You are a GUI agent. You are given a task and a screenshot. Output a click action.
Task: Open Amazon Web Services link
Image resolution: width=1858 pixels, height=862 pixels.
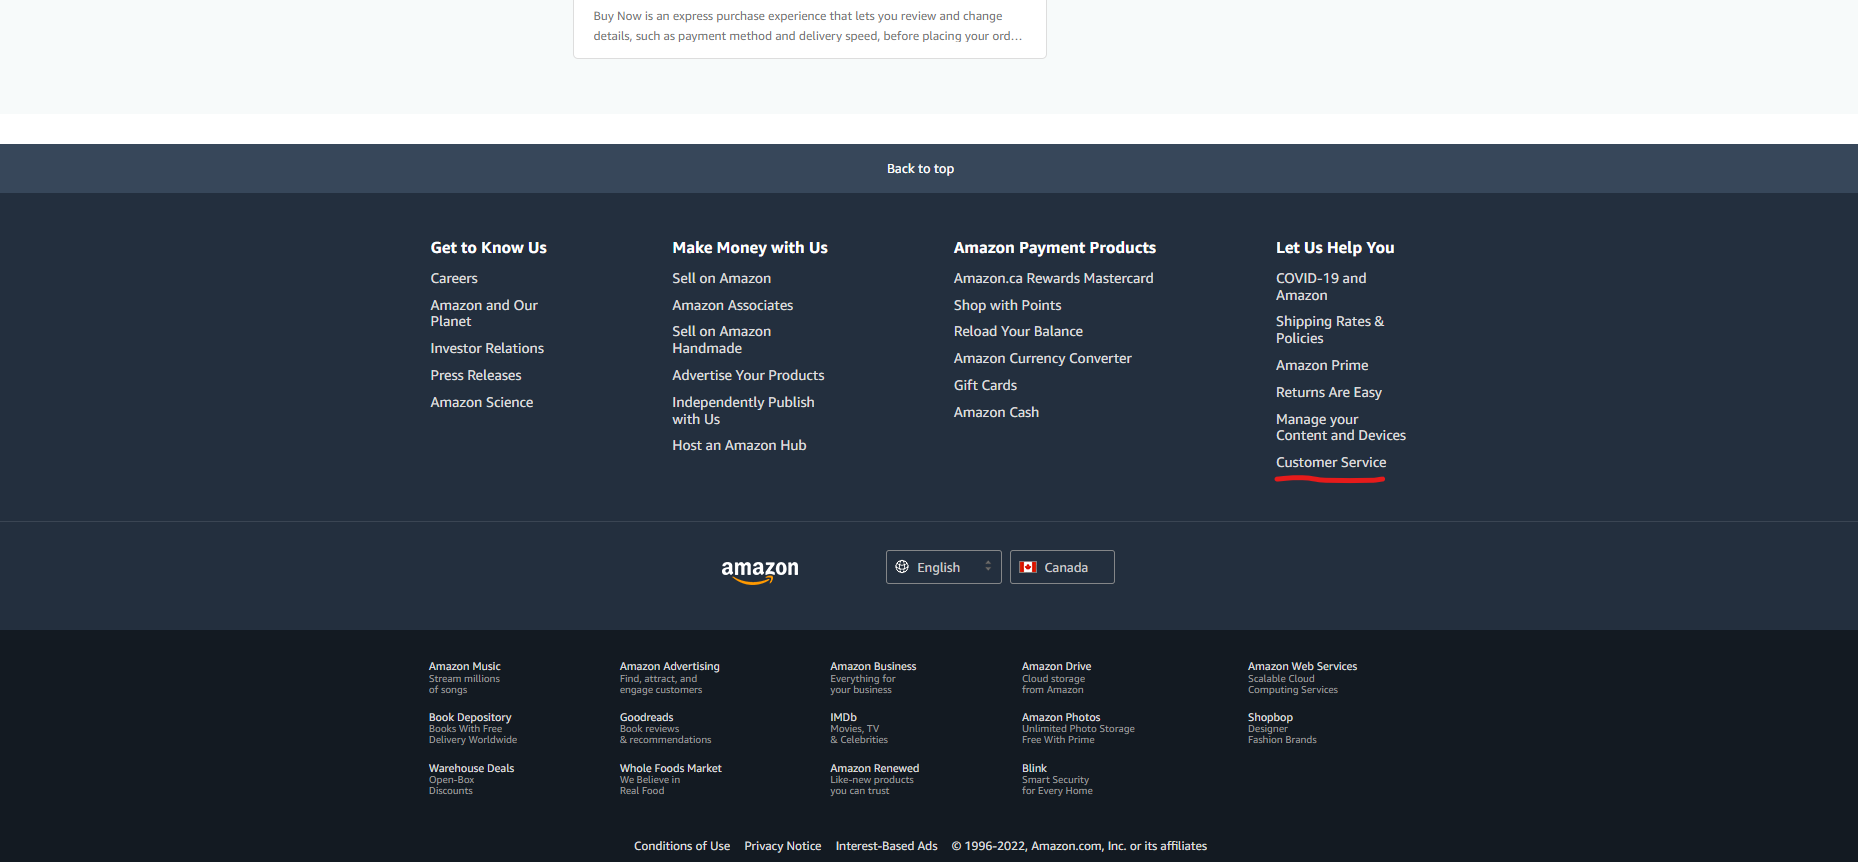point(1303,678)
